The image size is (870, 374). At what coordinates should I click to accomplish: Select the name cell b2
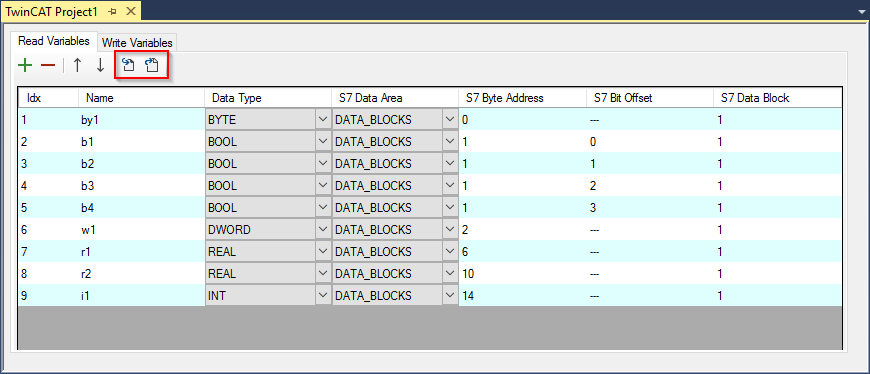coord(141,164)
